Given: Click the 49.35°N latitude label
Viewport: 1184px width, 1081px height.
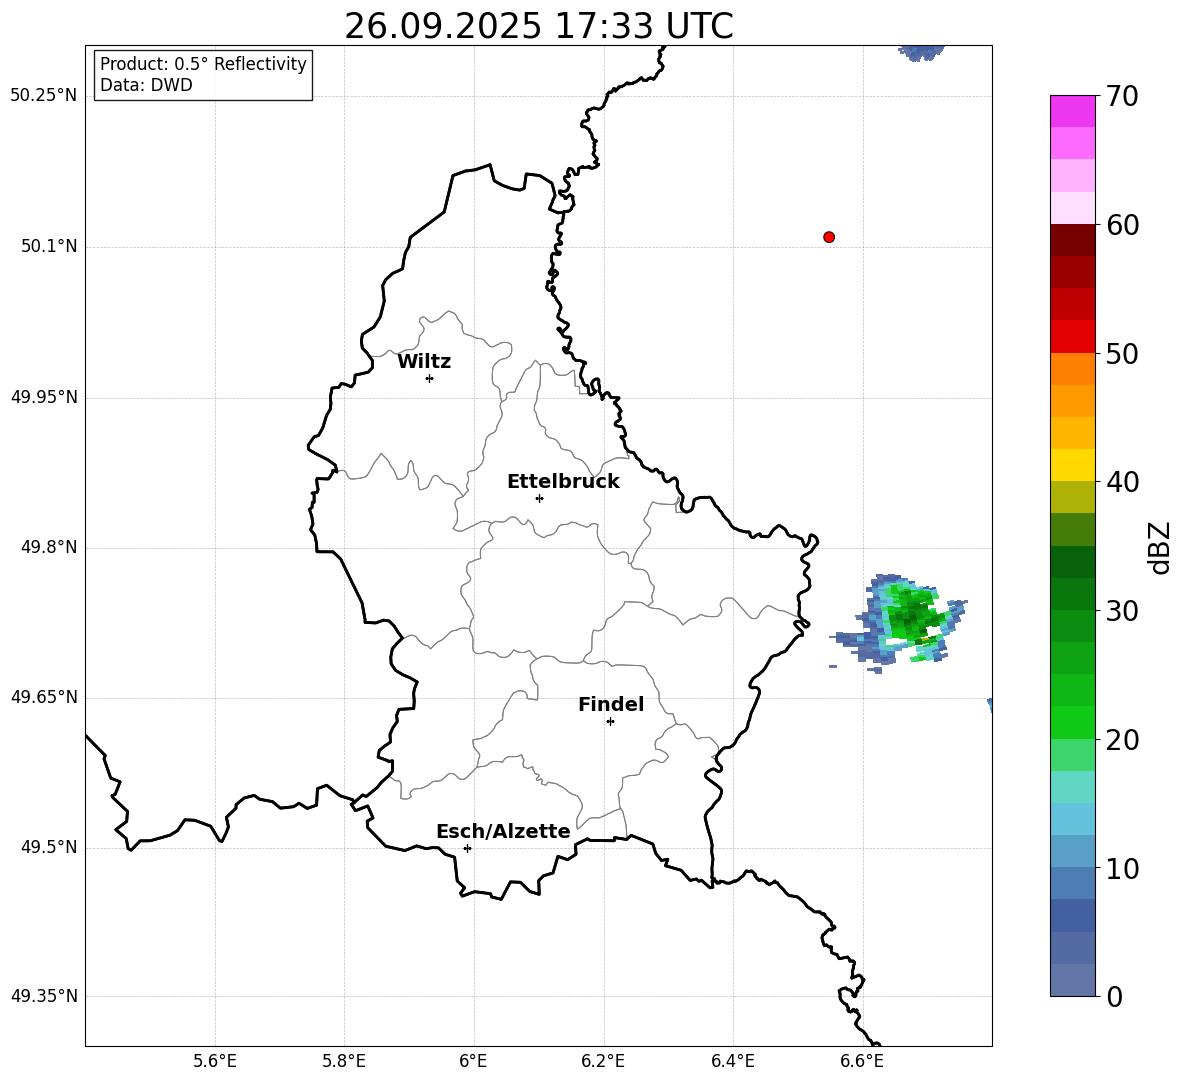Looking at the screenshot, I should (44, 996).
